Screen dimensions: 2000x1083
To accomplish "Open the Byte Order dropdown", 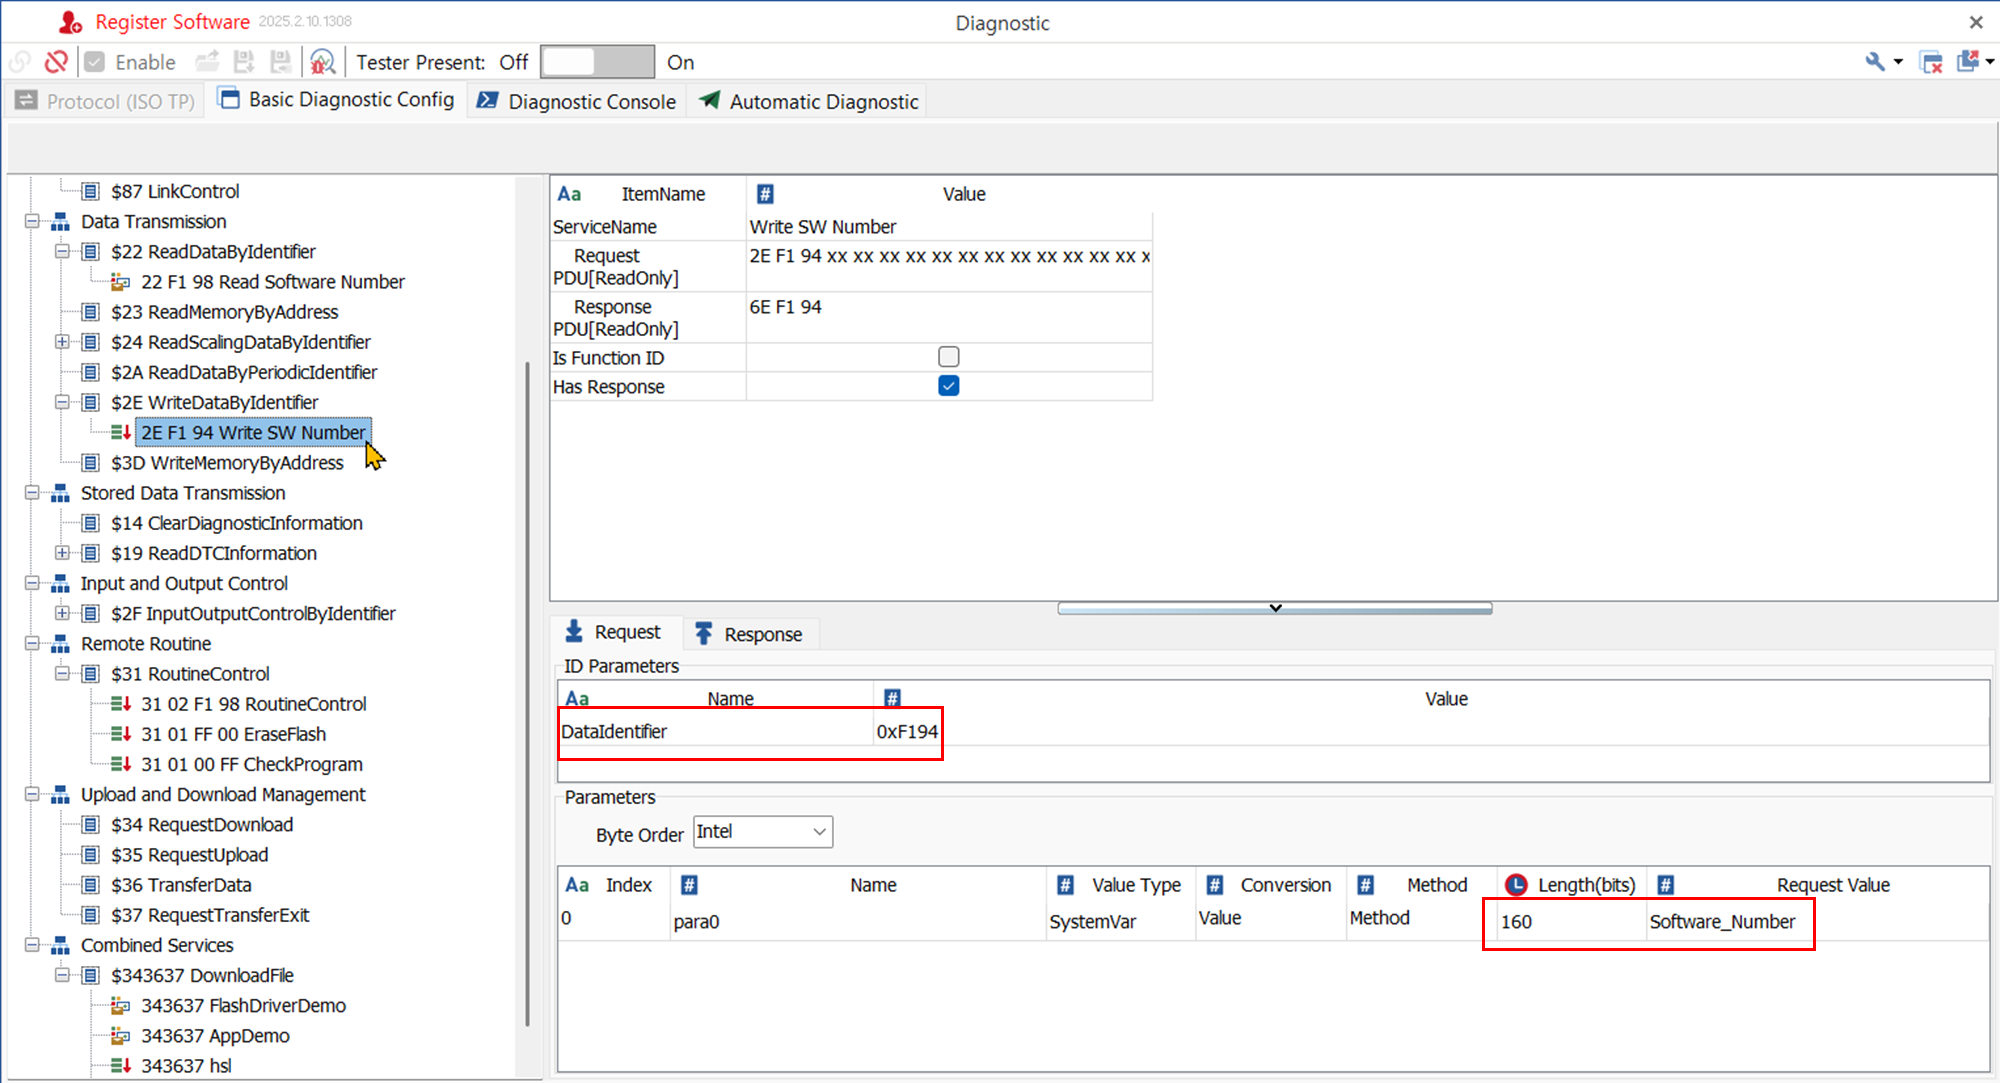I will [x=762, y=832].
